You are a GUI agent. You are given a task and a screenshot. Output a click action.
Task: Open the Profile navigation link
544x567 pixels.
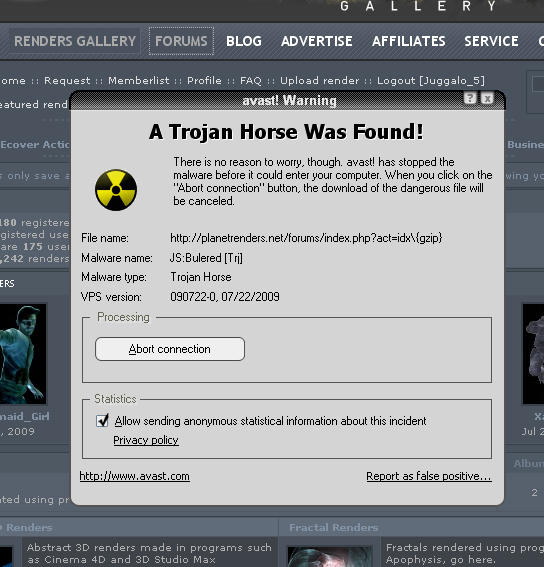coord(204,80)
